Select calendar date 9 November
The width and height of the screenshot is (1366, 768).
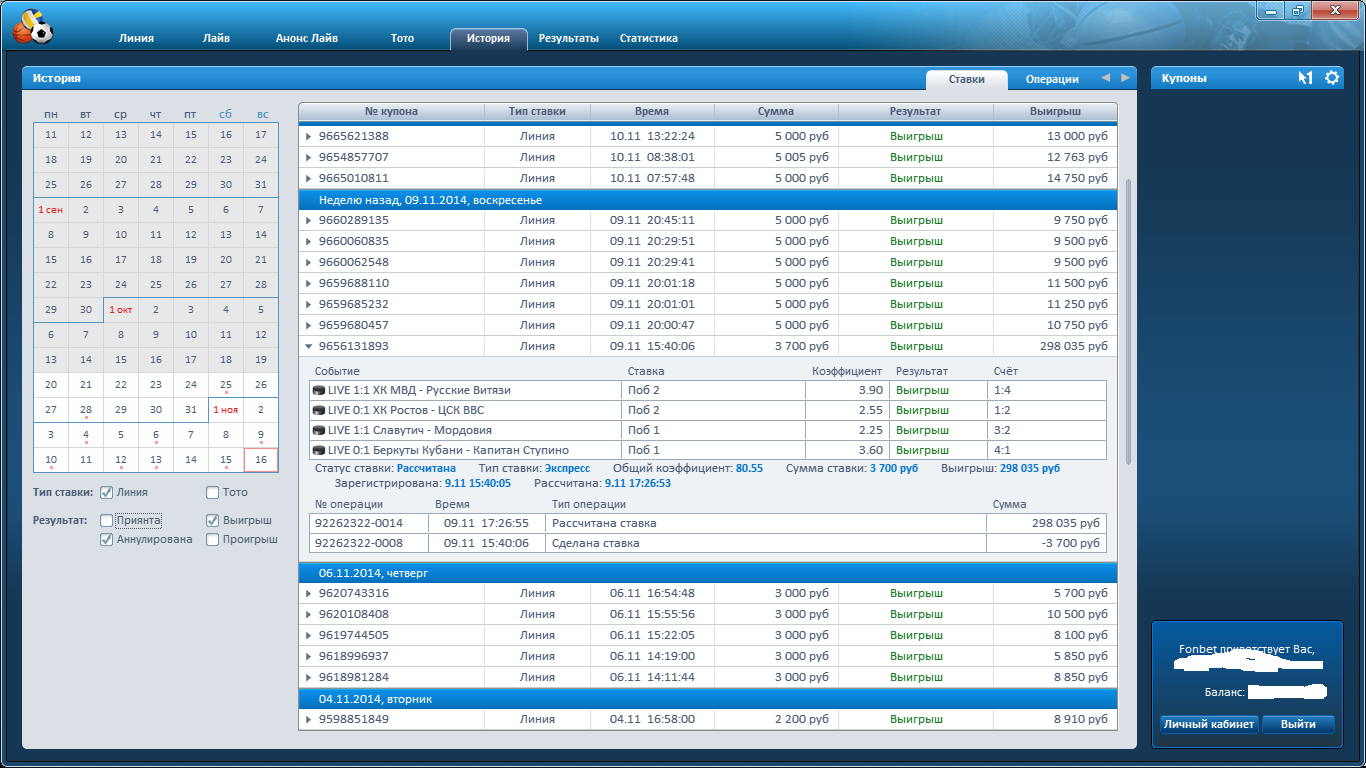pyautogui.click(x=261, y=435)
